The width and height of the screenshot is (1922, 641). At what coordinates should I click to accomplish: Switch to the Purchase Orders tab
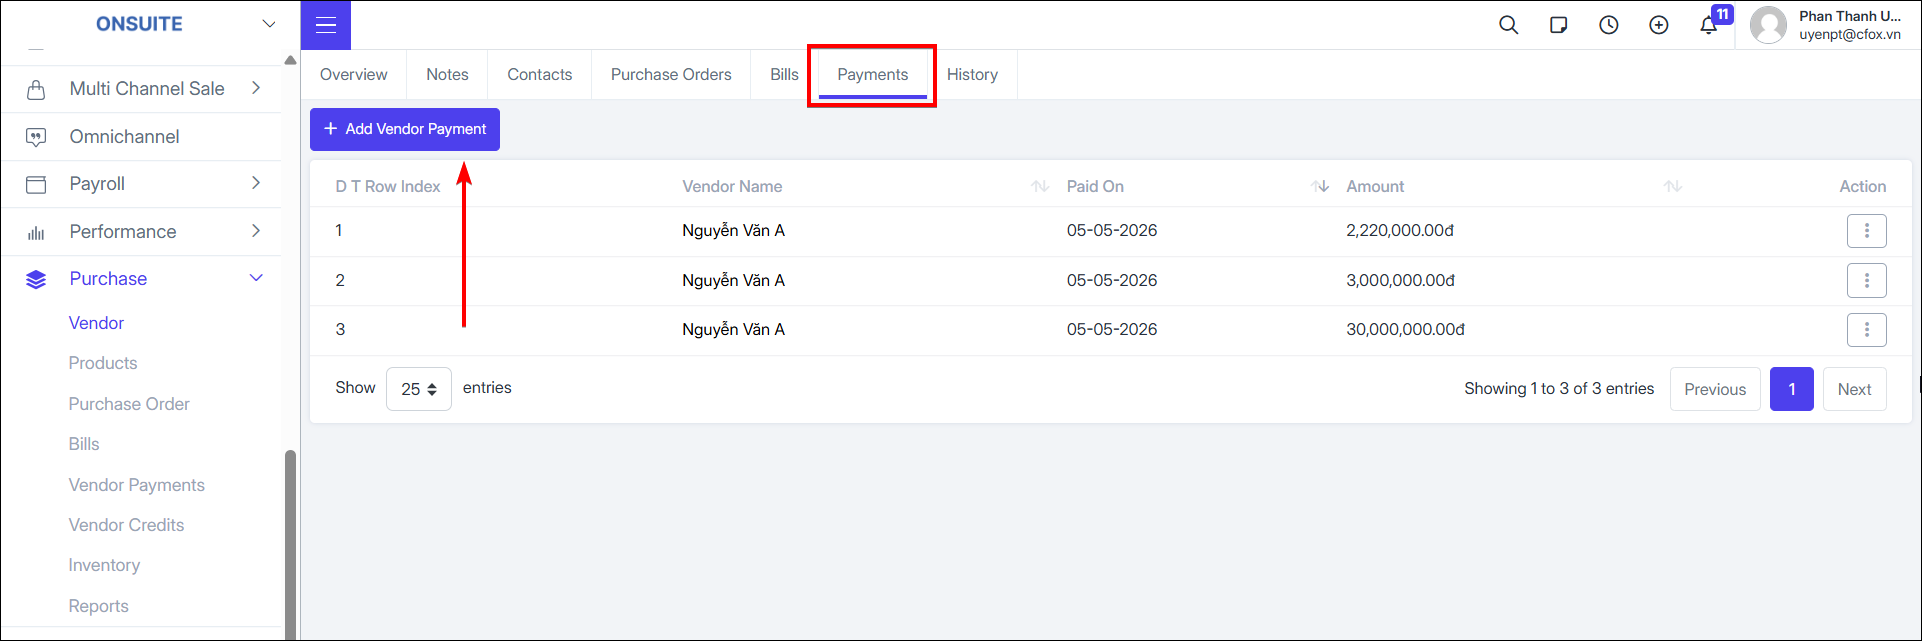(x=671, y=75)
